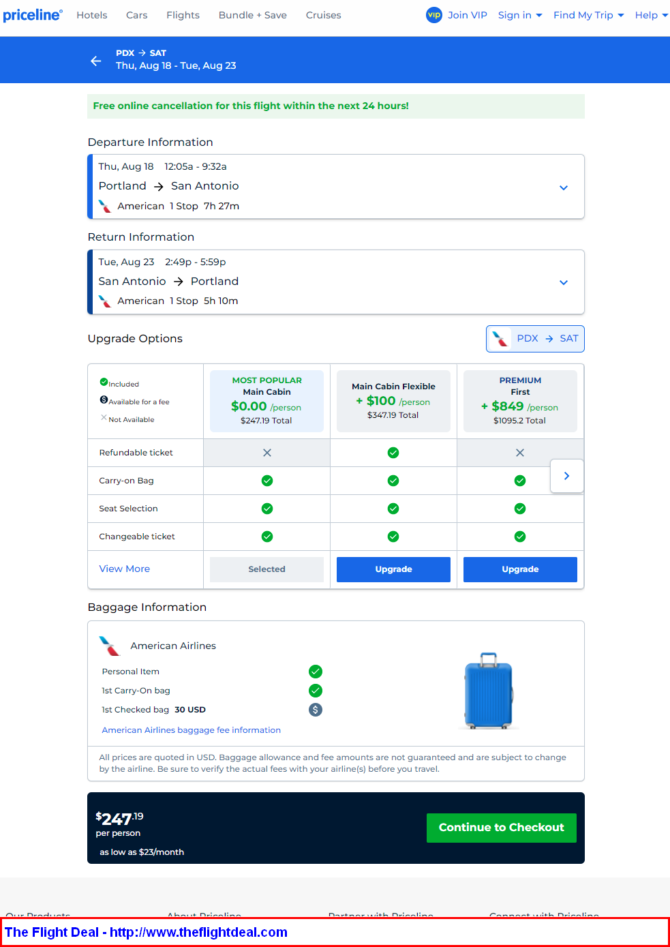The height and width of the screenshot is (947, 670).
Task: Expand the Departure Information flight details
Action: pyautogui.click(x=564, y=188)
